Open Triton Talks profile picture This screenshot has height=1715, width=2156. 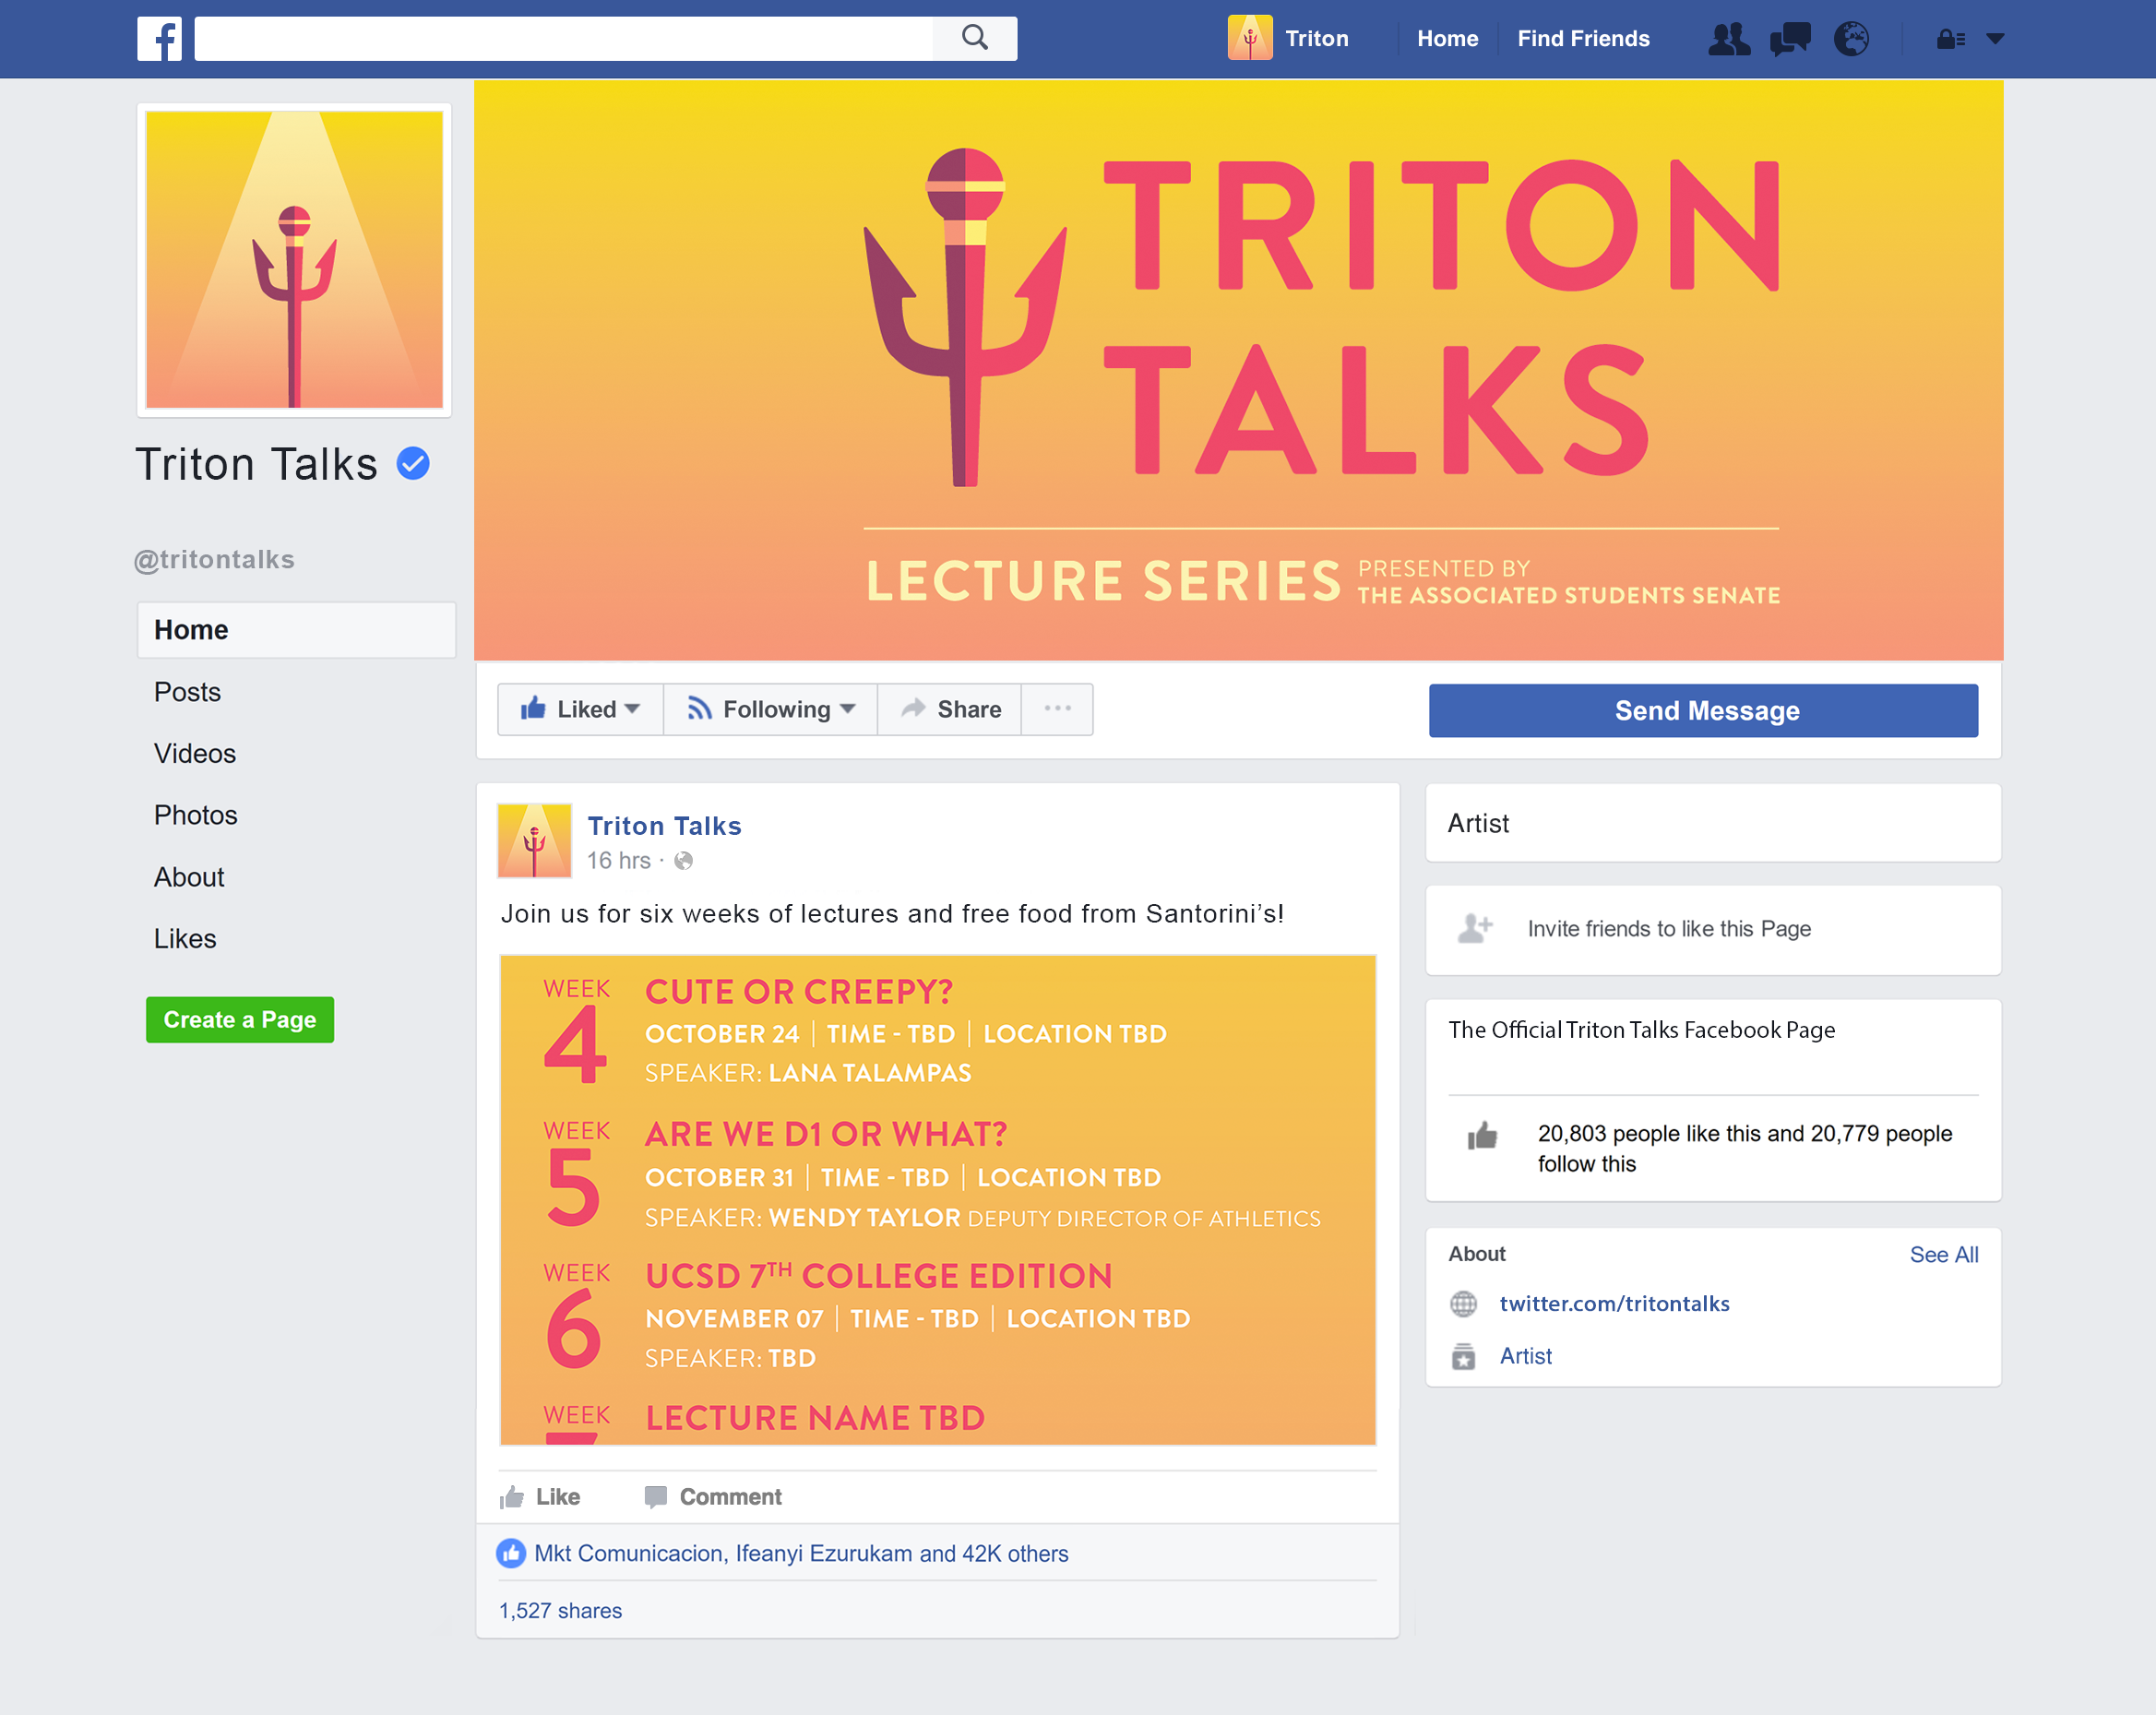click(x=294, y=259)
